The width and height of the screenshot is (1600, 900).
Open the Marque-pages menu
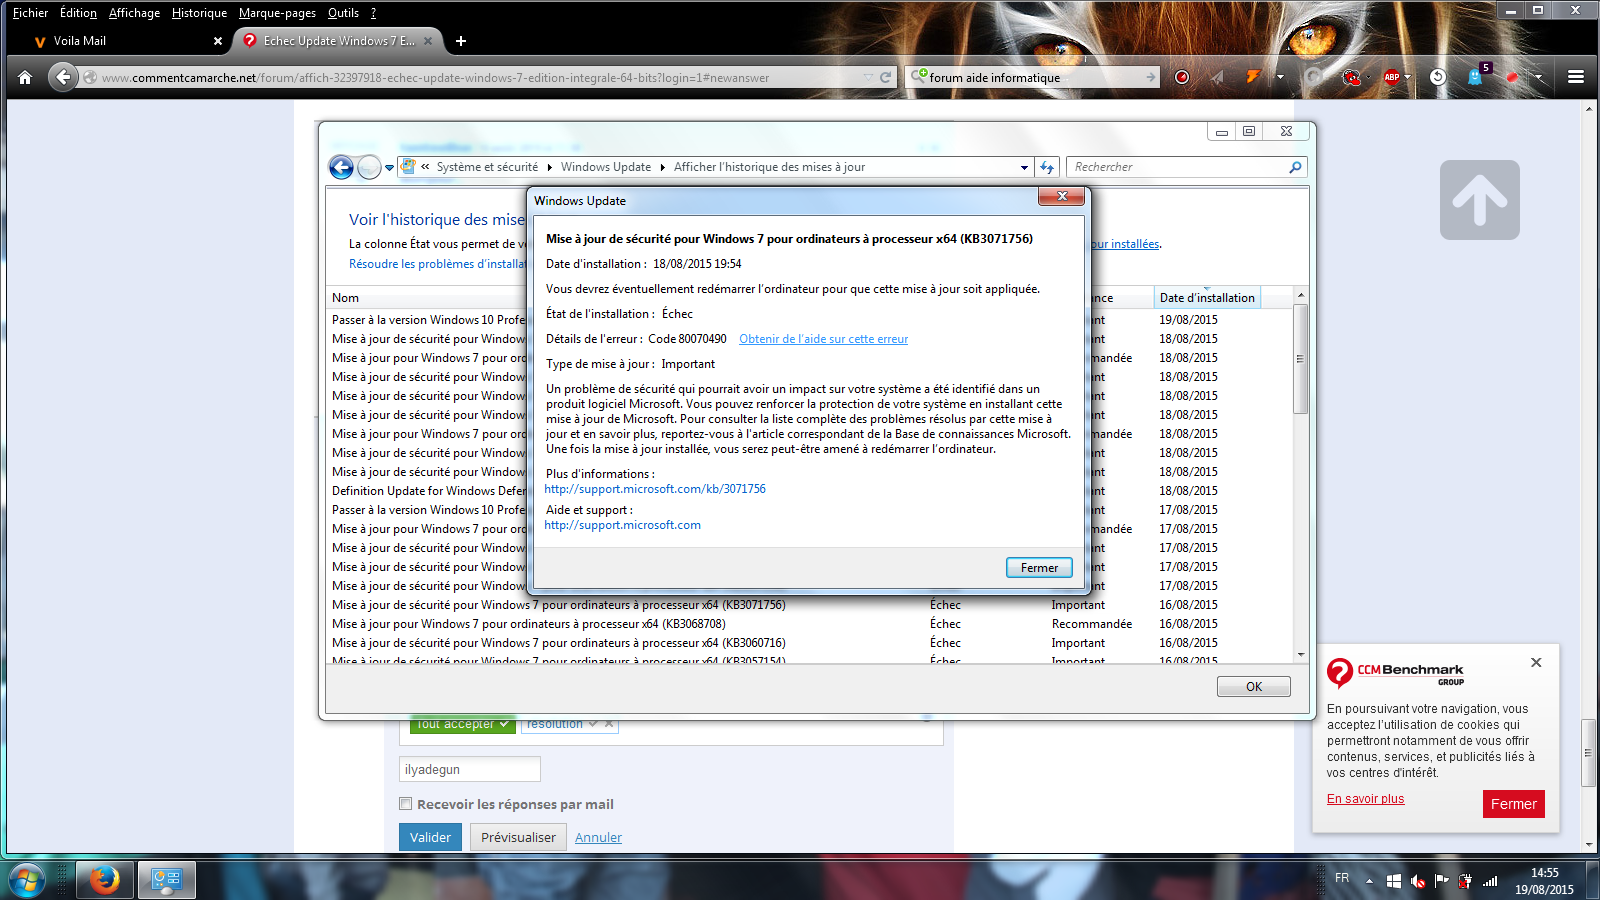pyautogui.click(x=277, y=13)
